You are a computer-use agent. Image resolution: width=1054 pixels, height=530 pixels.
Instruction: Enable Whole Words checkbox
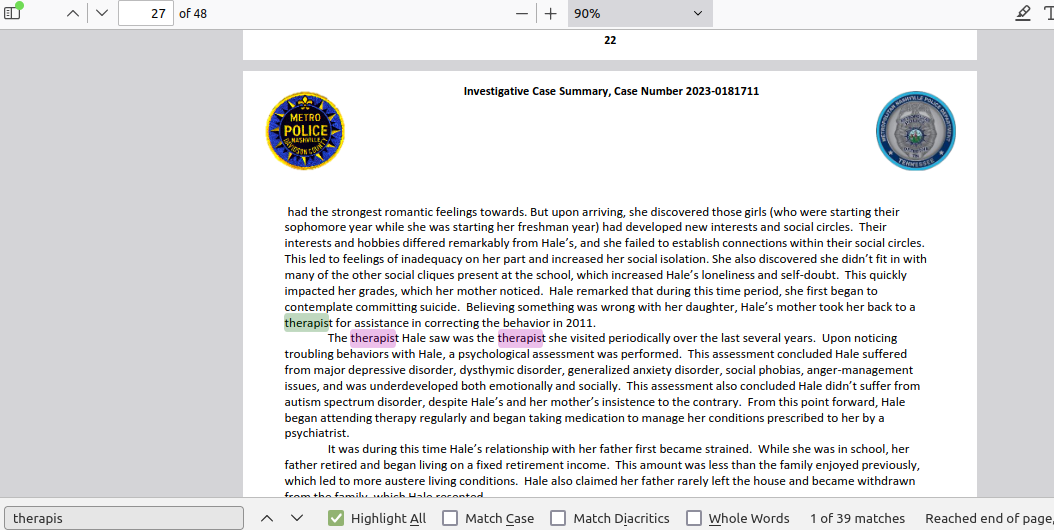tap(694, 518)
